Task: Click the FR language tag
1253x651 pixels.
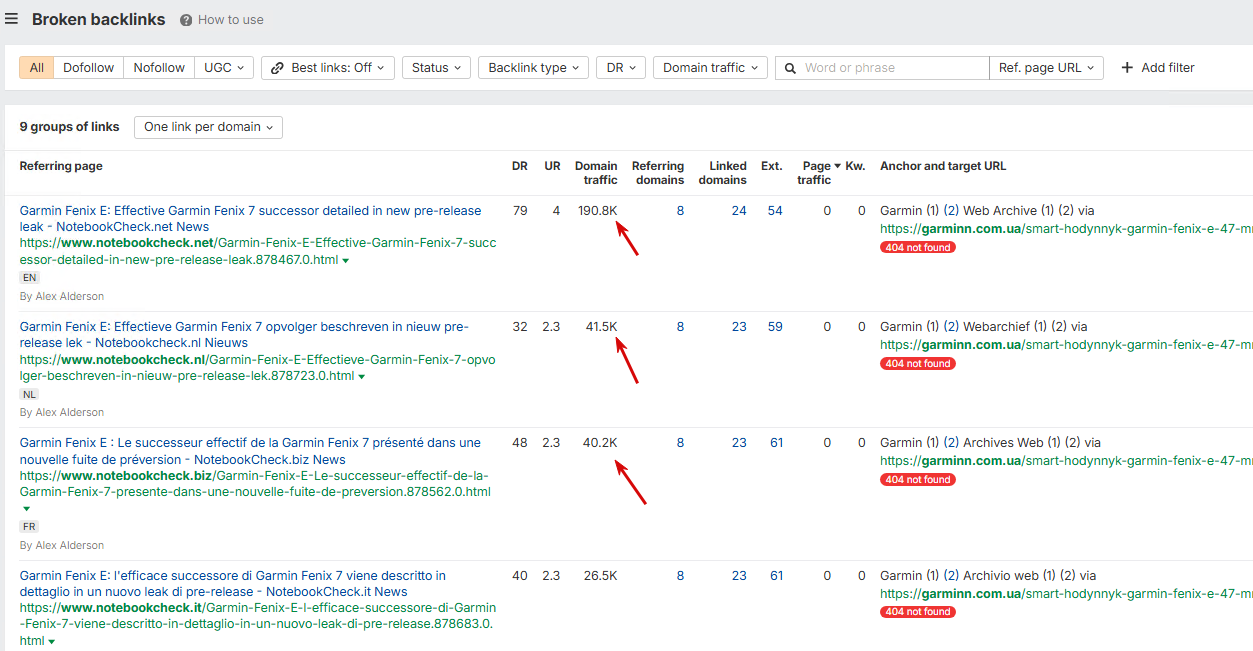Action: coord(29,527)
